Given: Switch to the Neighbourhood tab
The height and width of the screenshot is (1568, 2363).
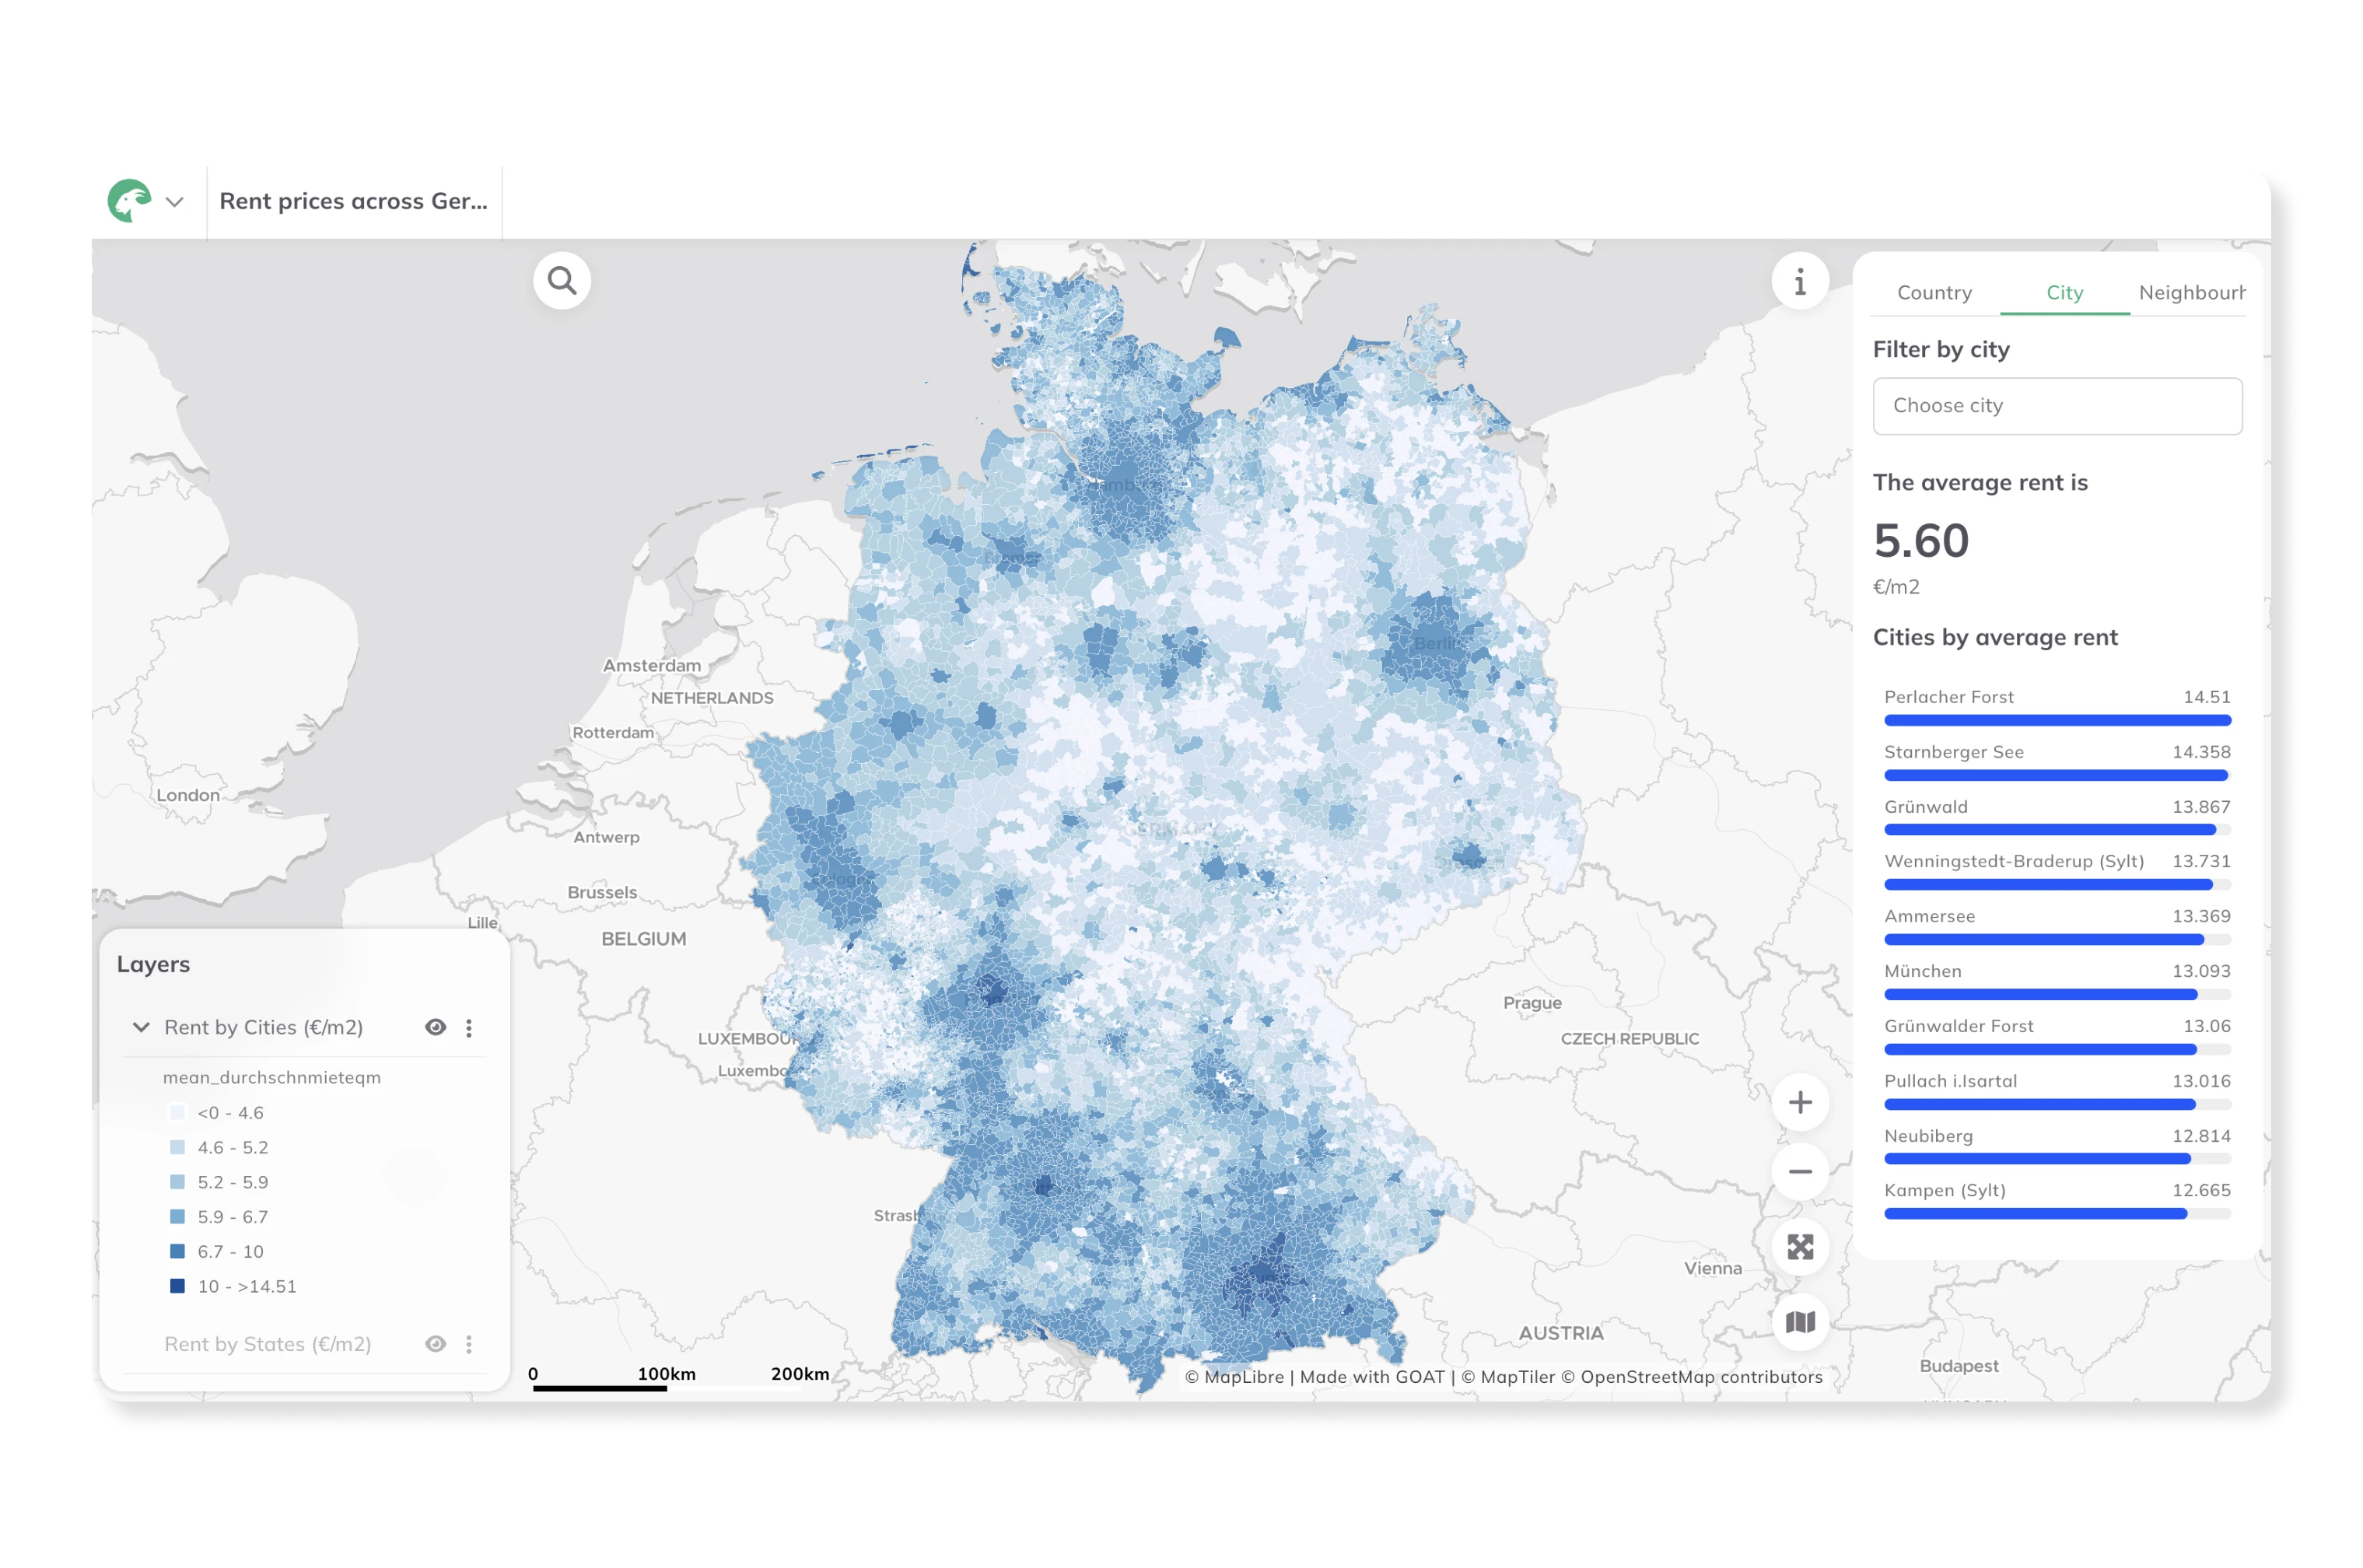Looking at the screenshot, I should pos(2190,293).
